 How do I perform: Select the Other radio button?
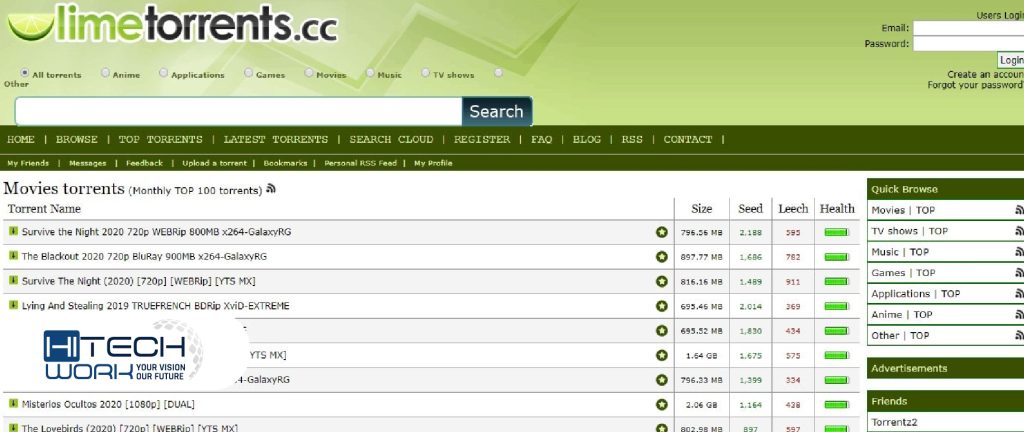[x=498, y=72]
